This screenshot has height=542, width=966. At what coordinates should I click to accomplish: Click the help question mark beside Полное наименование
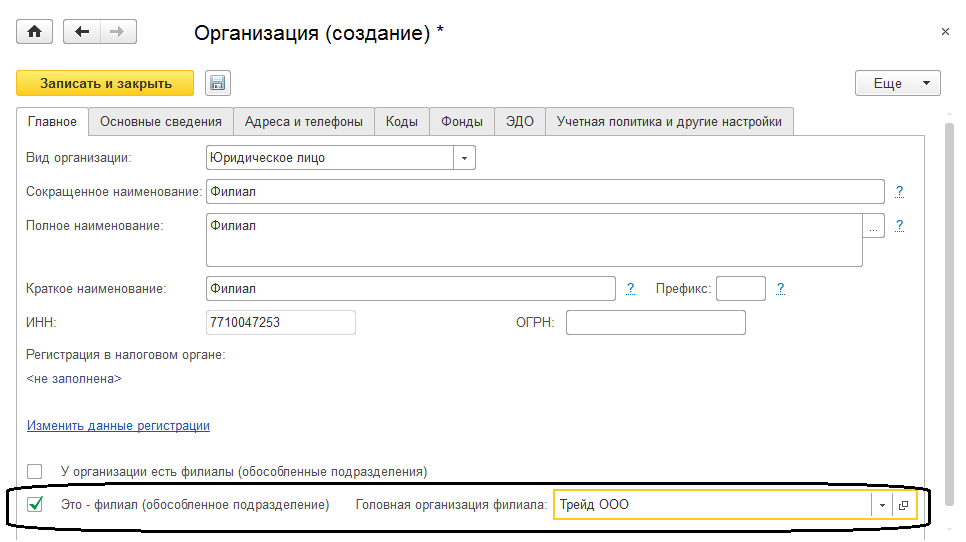(x=899, y=226)
